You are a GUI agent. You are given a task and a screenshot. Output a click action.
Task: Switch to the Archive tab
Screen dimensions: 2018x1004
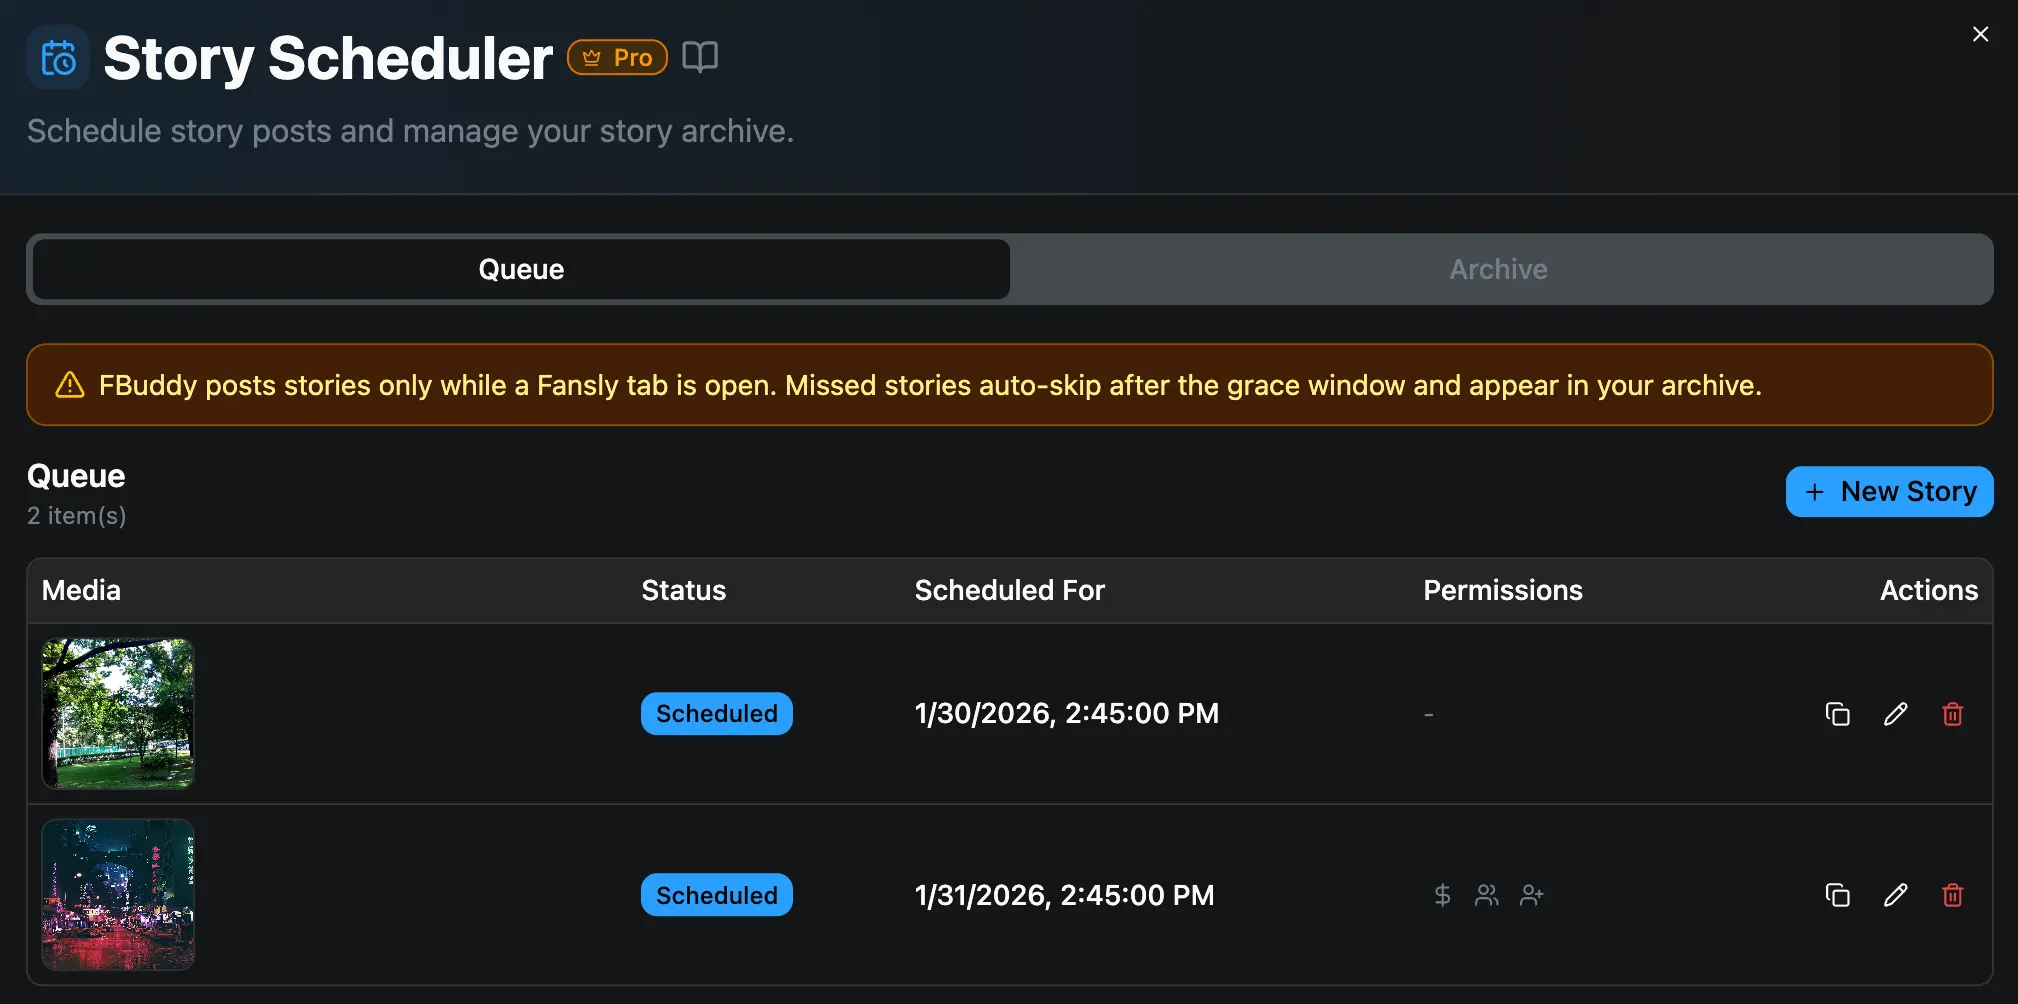(1497, 268)
